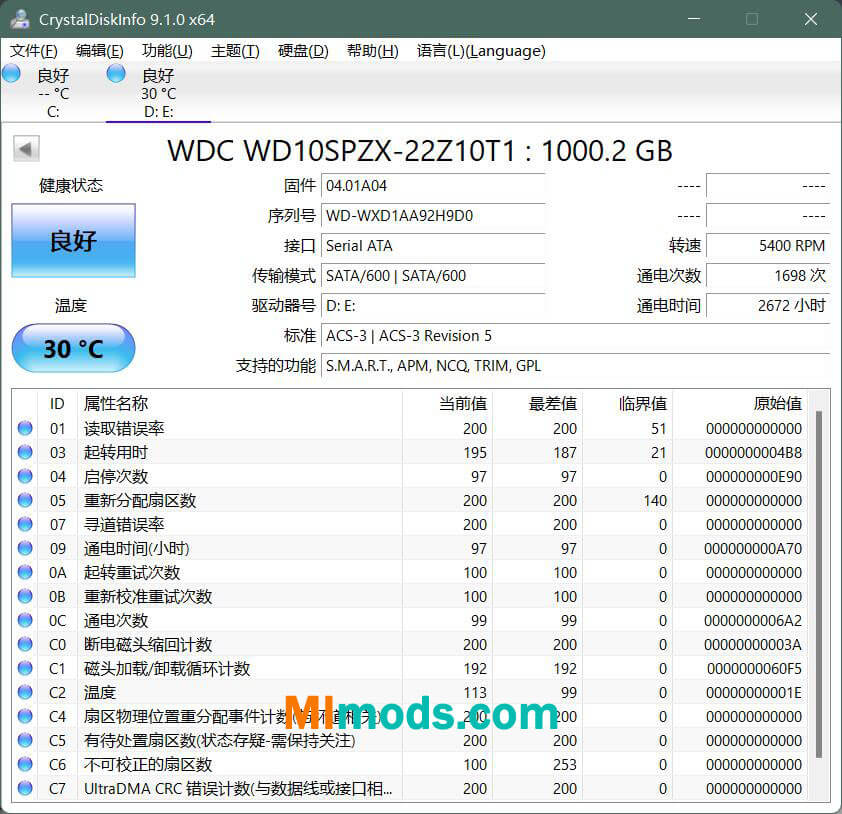The height and width of the screenshot is (814, 842).
Task: Click the supported features field S.M.A.R.T., APM
Action: tap(576, 366)
